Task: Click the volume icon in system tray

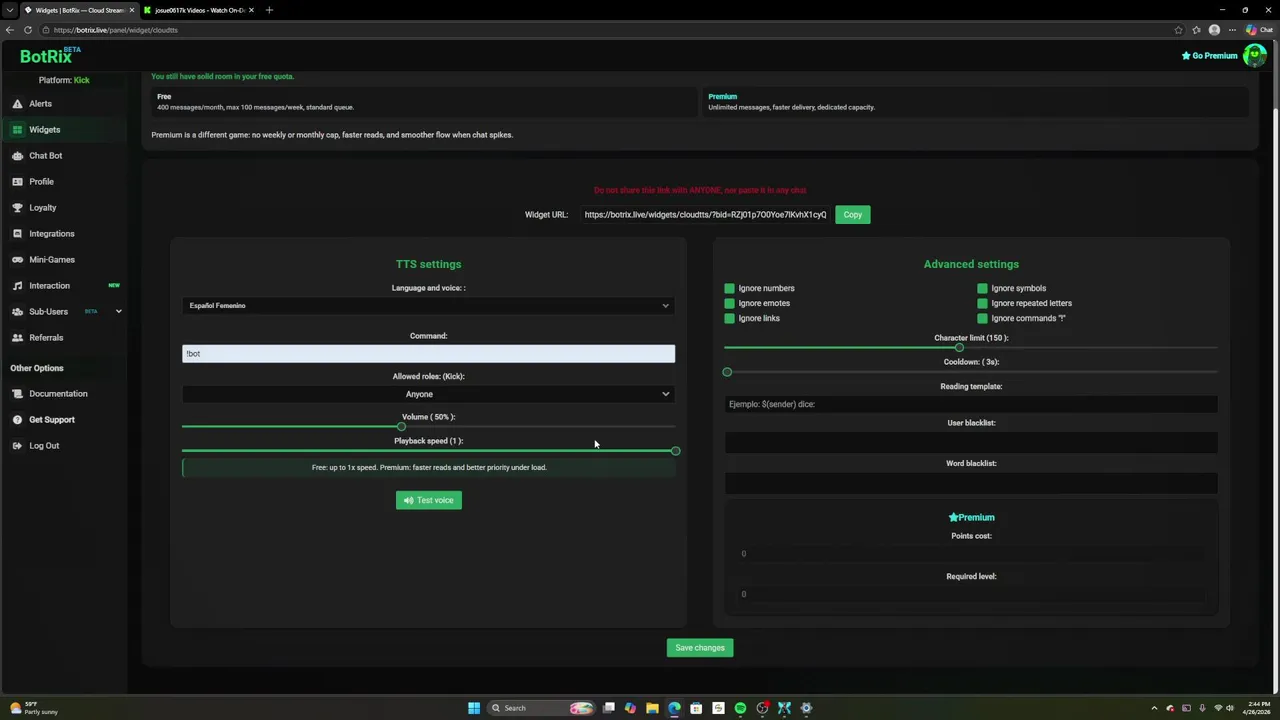Action: click(1230, 708)
